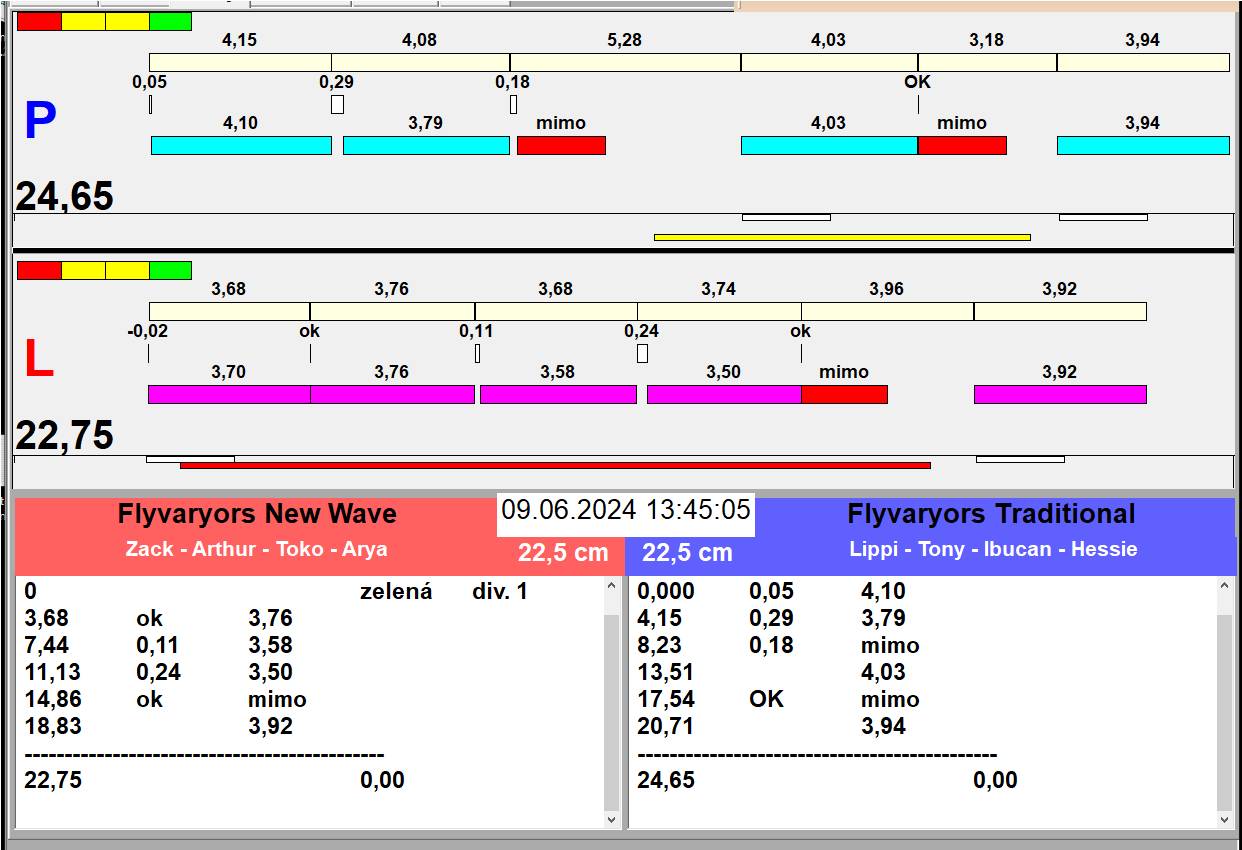Click the red start light in lane L
The image size is (1242, 850).
39,270
